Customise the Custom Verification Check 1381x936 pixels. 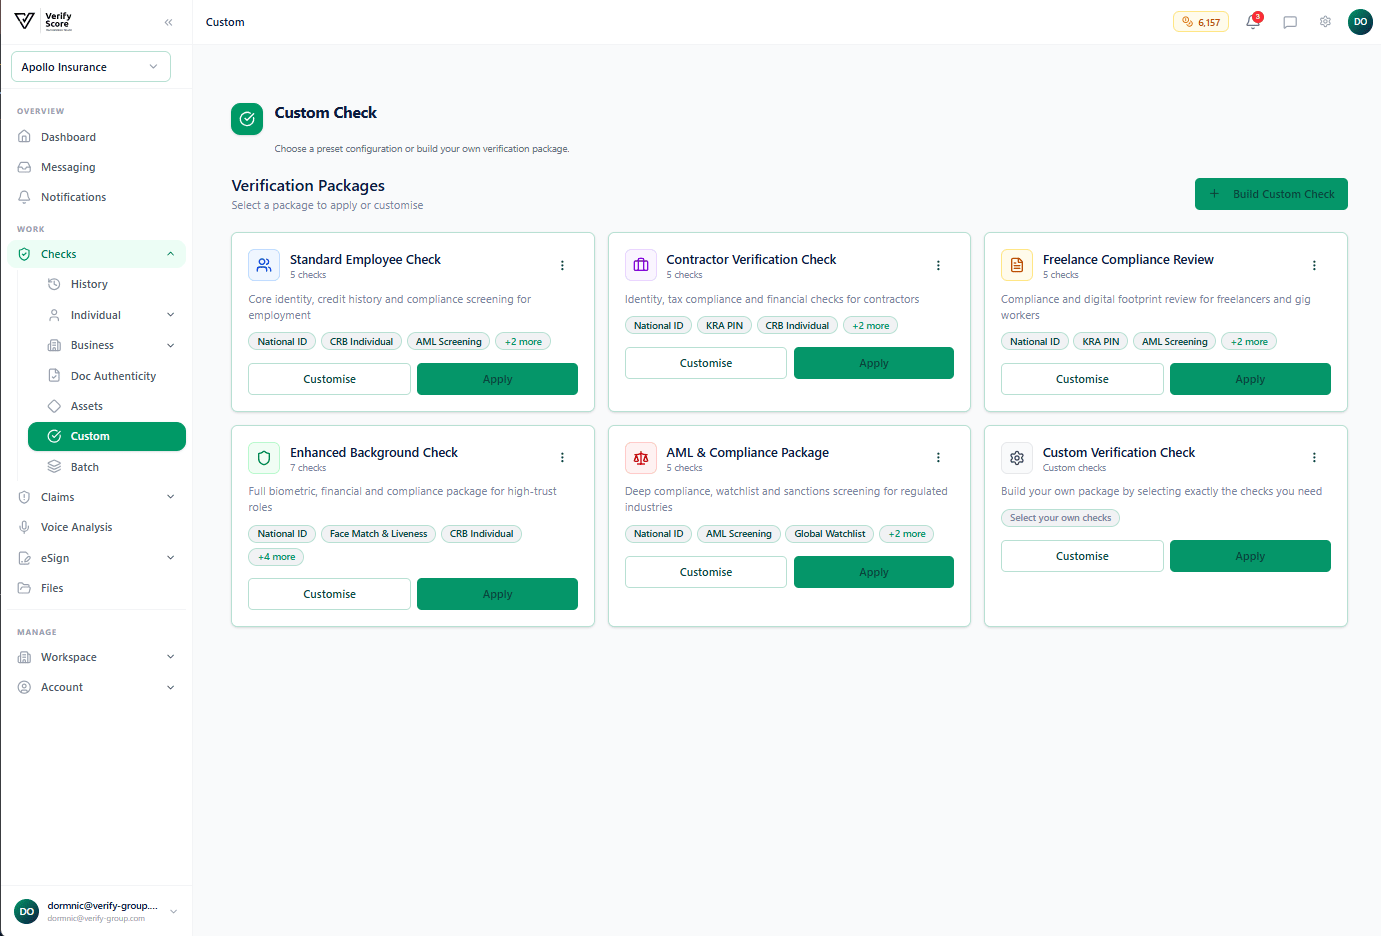1082,556
